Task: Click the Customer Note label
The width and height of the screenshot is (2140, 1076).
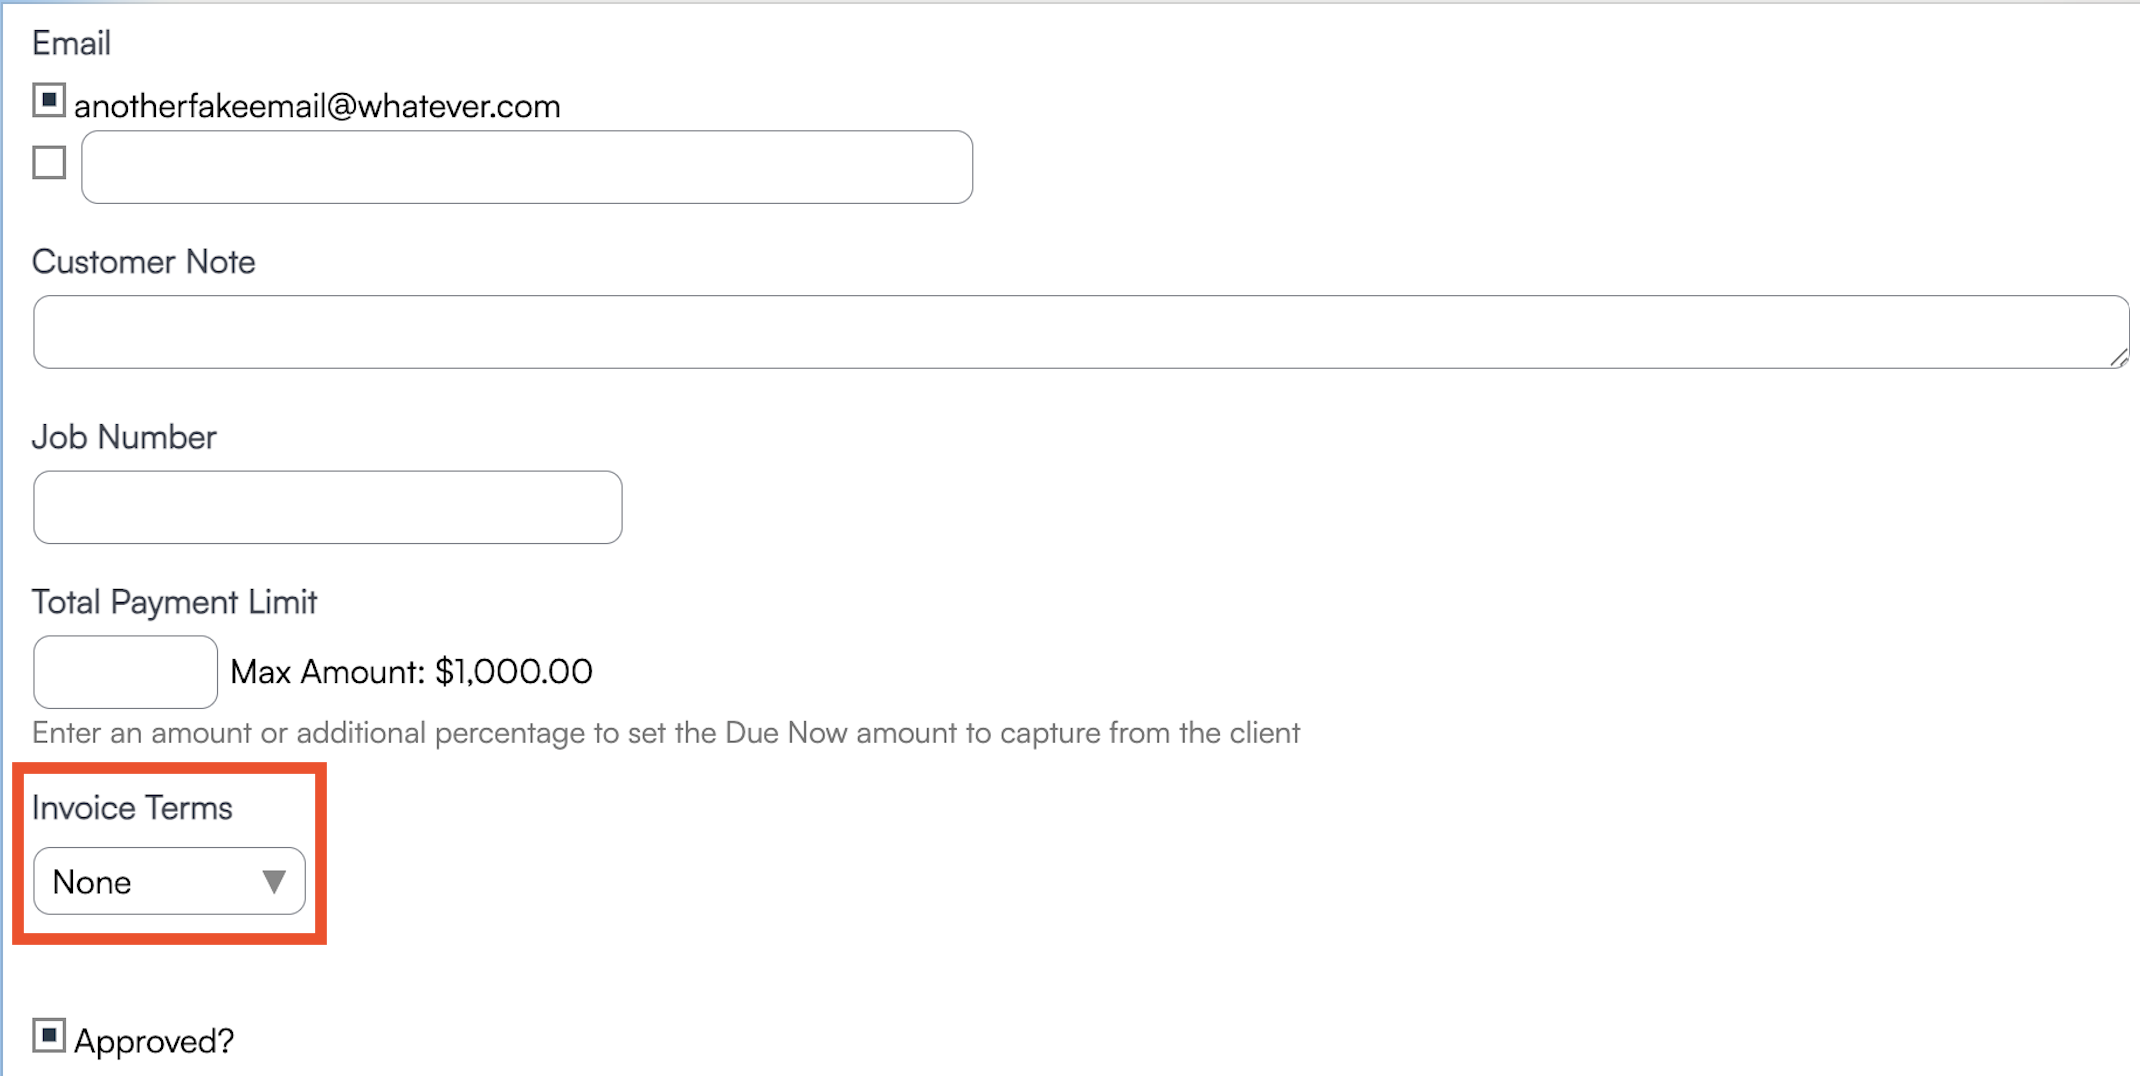Action: click(x=143, y=262)
